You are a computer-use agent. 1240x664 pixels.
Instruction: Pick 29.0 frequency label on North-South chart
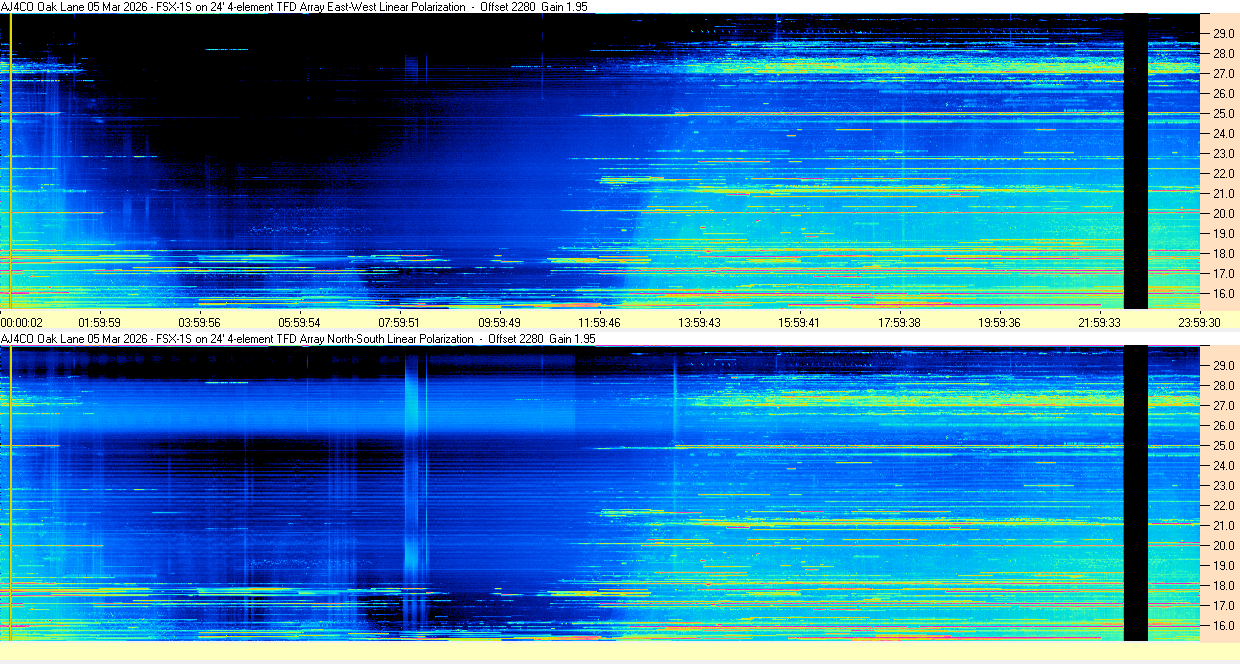coord(1223,366)
